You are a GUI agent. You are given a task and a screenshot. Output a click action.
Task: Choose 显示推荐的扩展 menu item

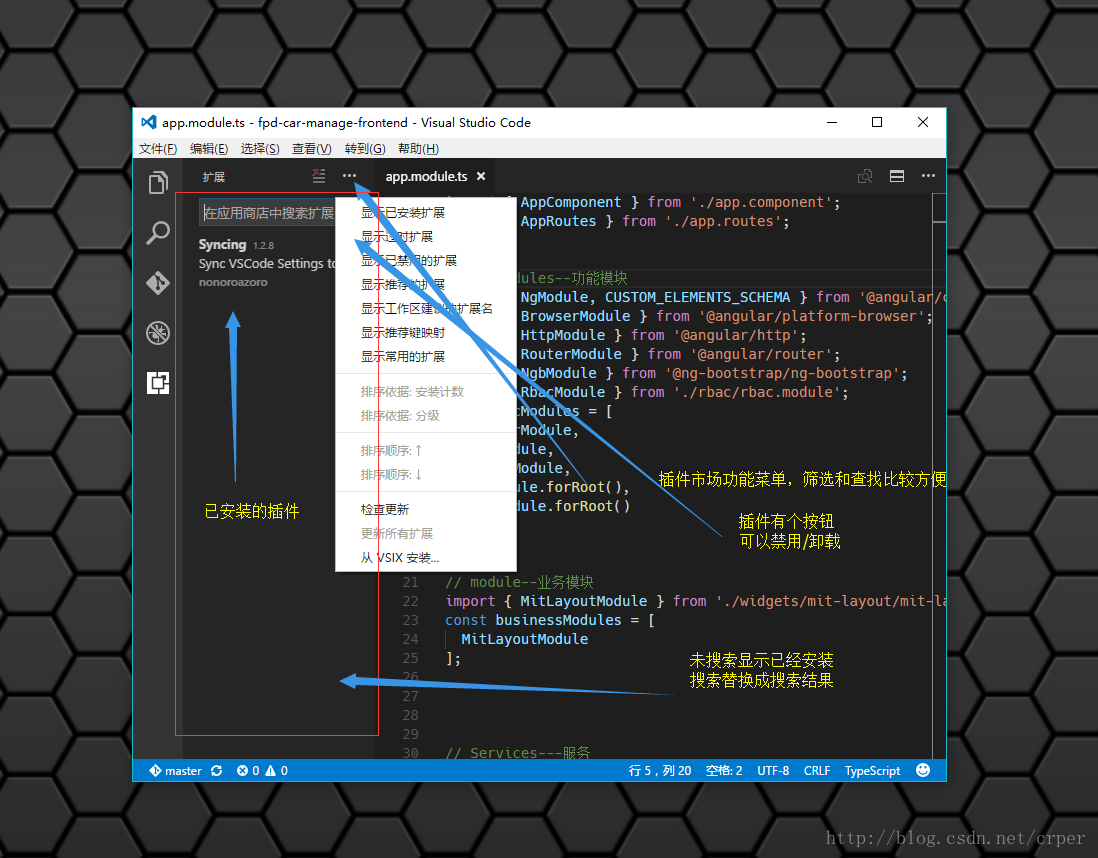[426, 284]
